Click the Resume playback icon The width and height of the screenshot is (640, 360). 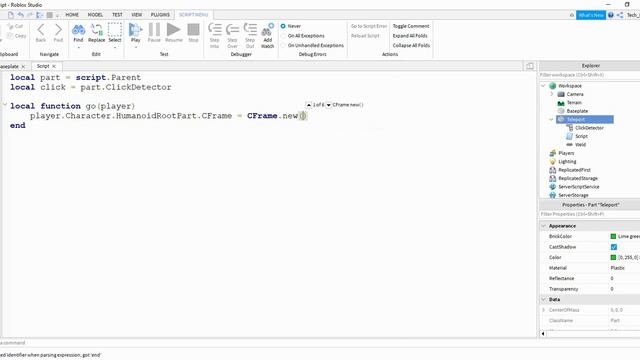coord(173,30)
